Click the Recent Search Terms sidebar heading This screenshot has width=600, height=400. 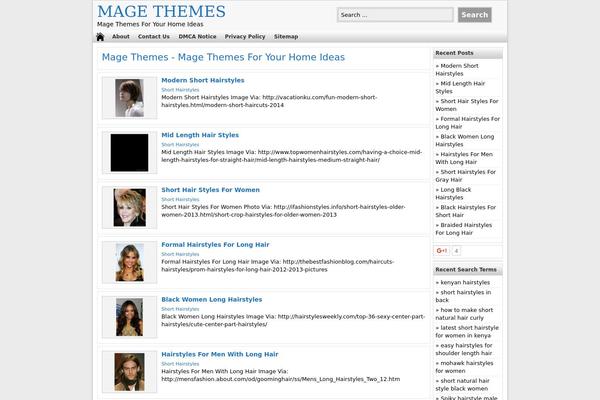pos(466,269)
